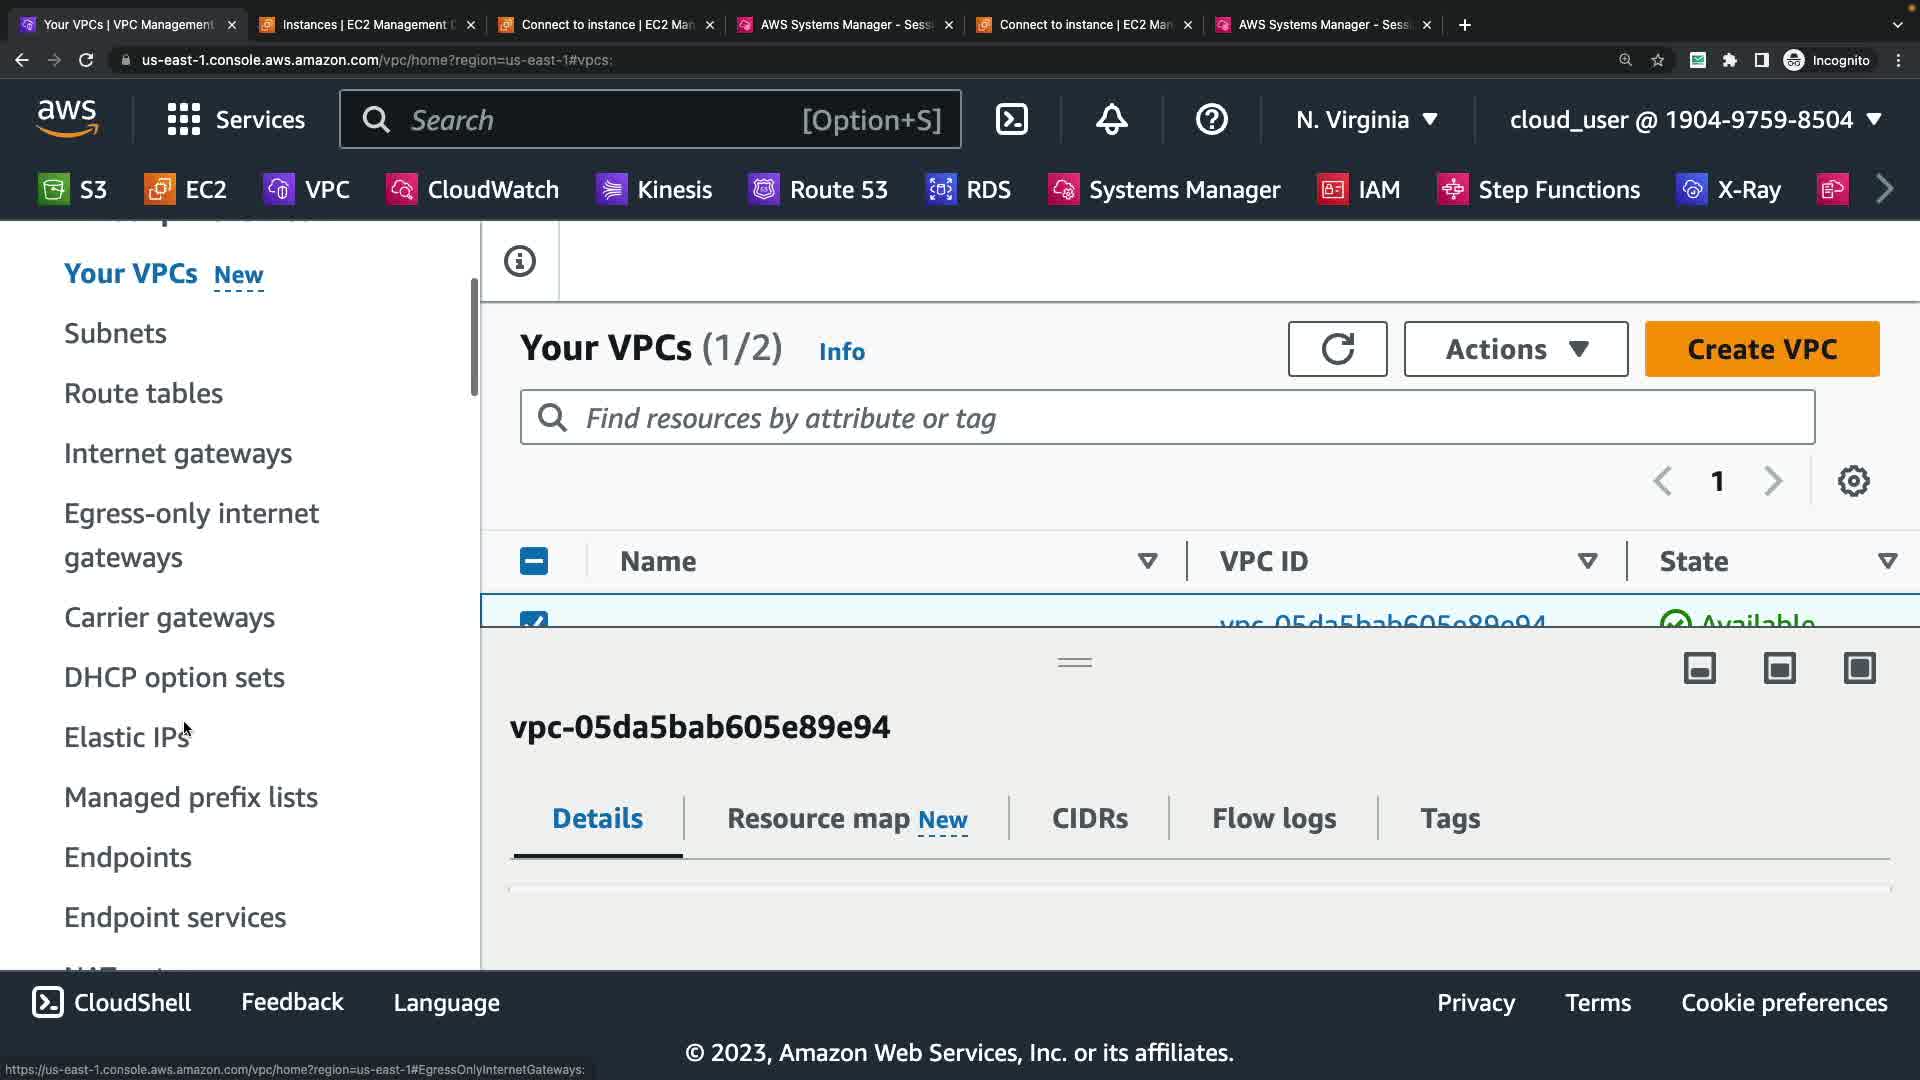Maximize split panel to full view icon
The height and width of the screenshot is (1080, 1920).
coord(1859,668)
